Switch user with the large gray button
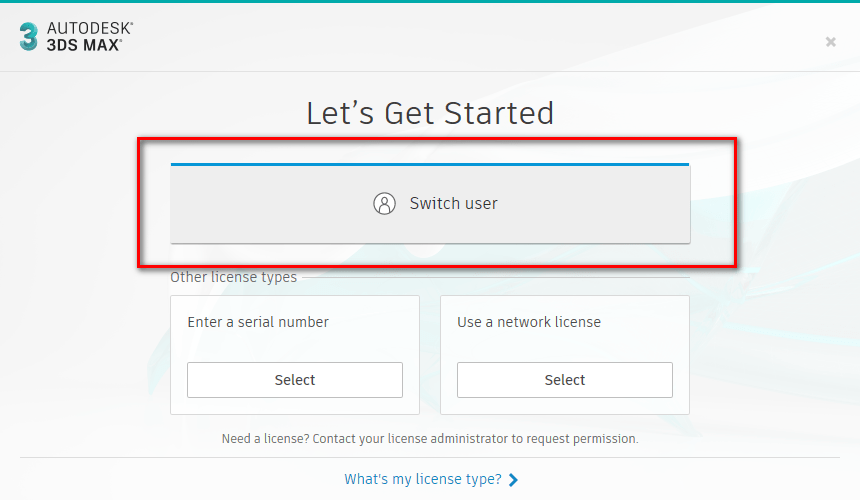Viewport: 860px width, 500px height. click(x=430, y=204)
